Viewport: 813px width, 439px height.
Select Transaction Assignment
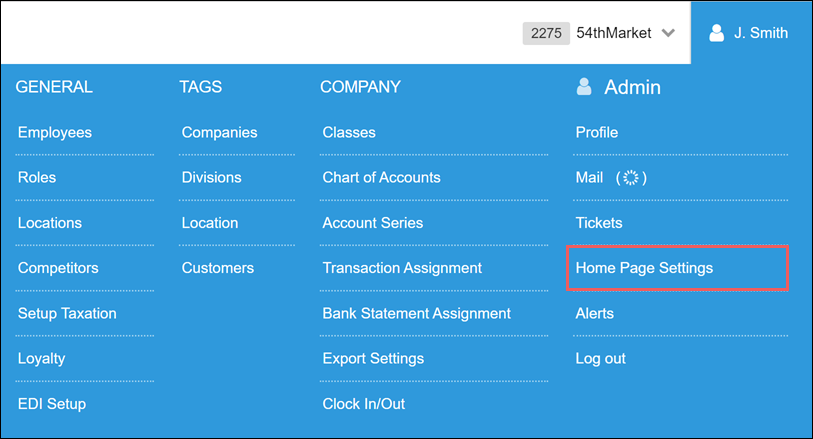pos(402,268)
